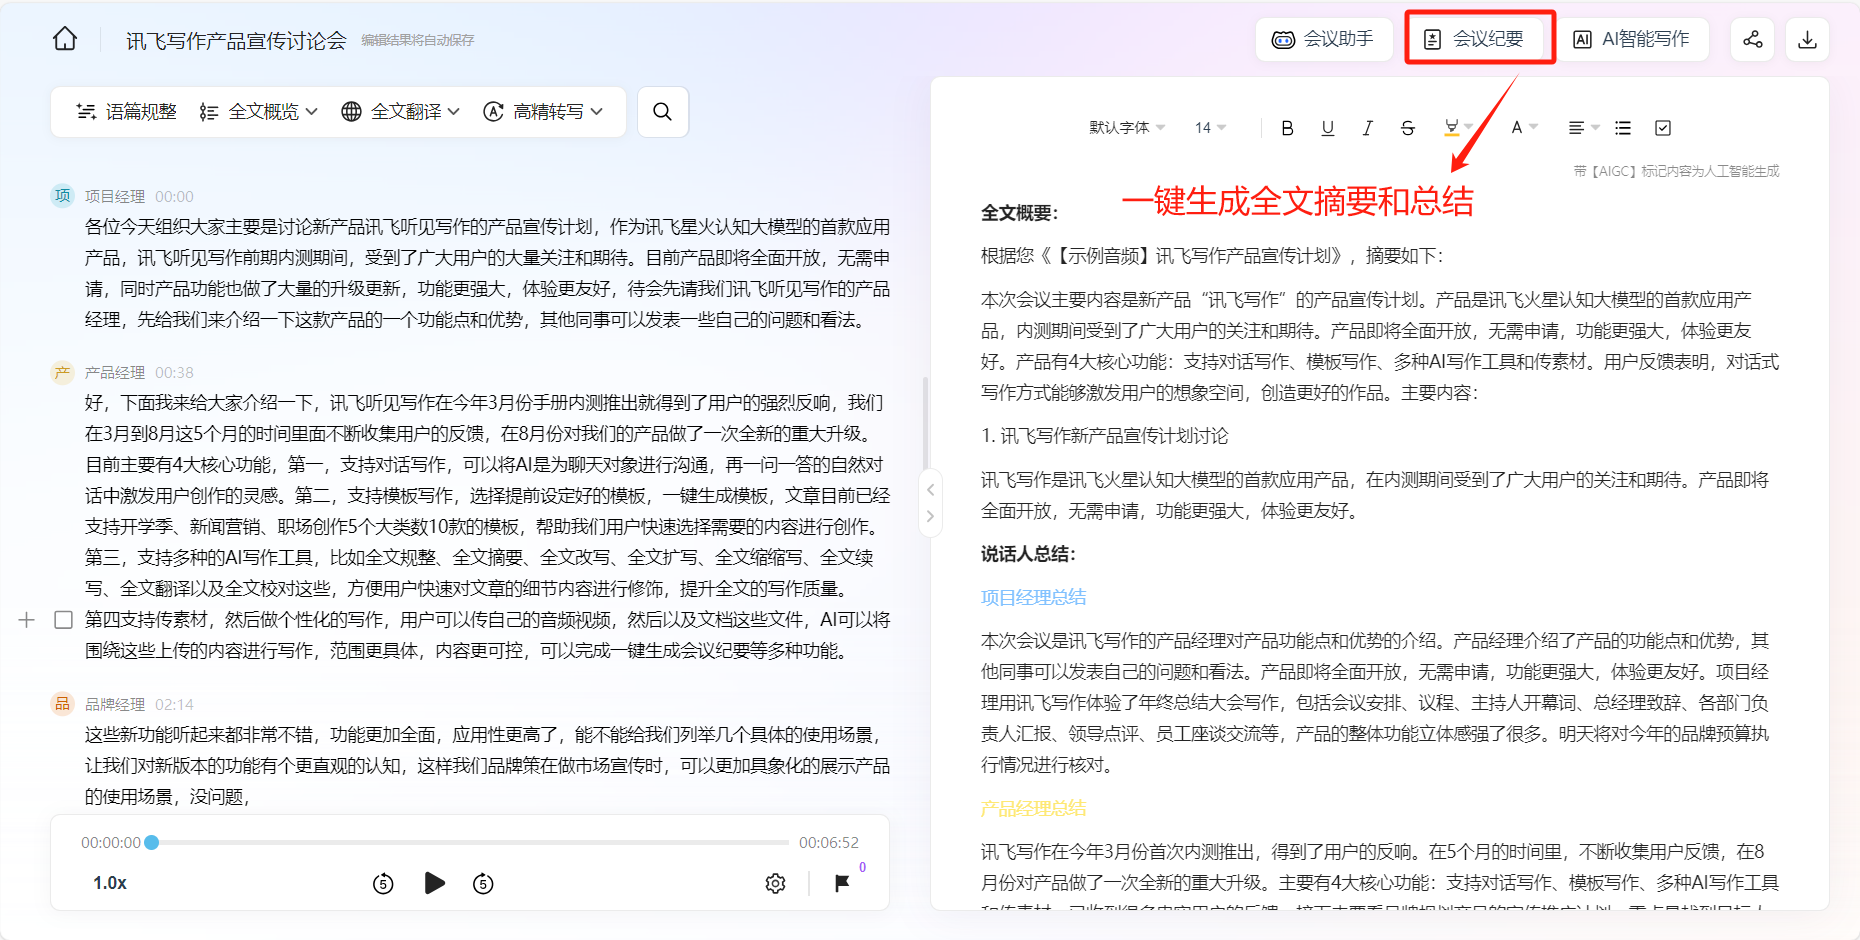This screenshot has height=940, width=1860.
Task: Apply 语篇规整 text tidy-up
Action: click(x=126, y=112)
